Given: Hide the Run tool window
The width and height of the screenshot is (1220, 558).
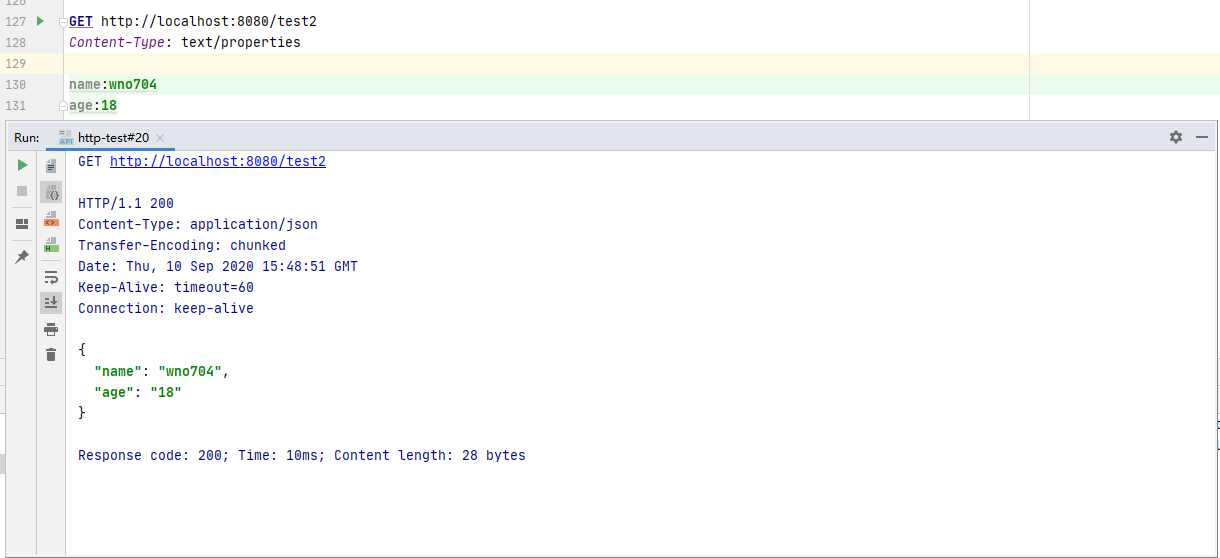Looking at the screenshot, I should 1201,137.
